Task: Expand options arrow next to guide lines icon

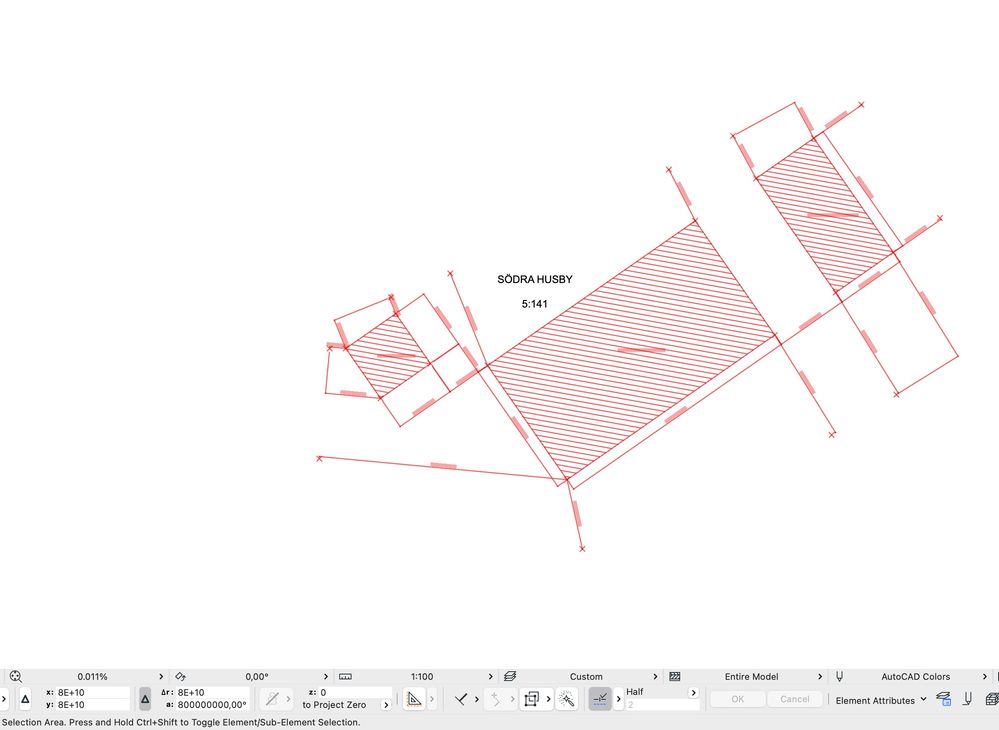Action: [432, 699]
